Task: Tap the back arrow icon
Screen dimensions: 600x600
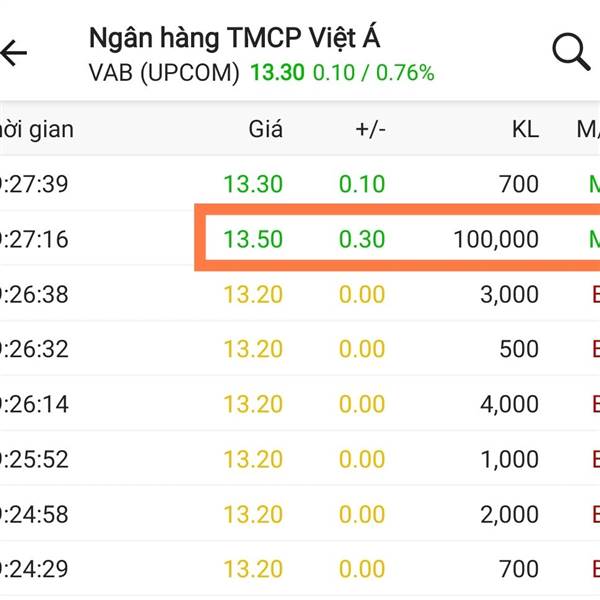Action: click(x=14, y=53)
